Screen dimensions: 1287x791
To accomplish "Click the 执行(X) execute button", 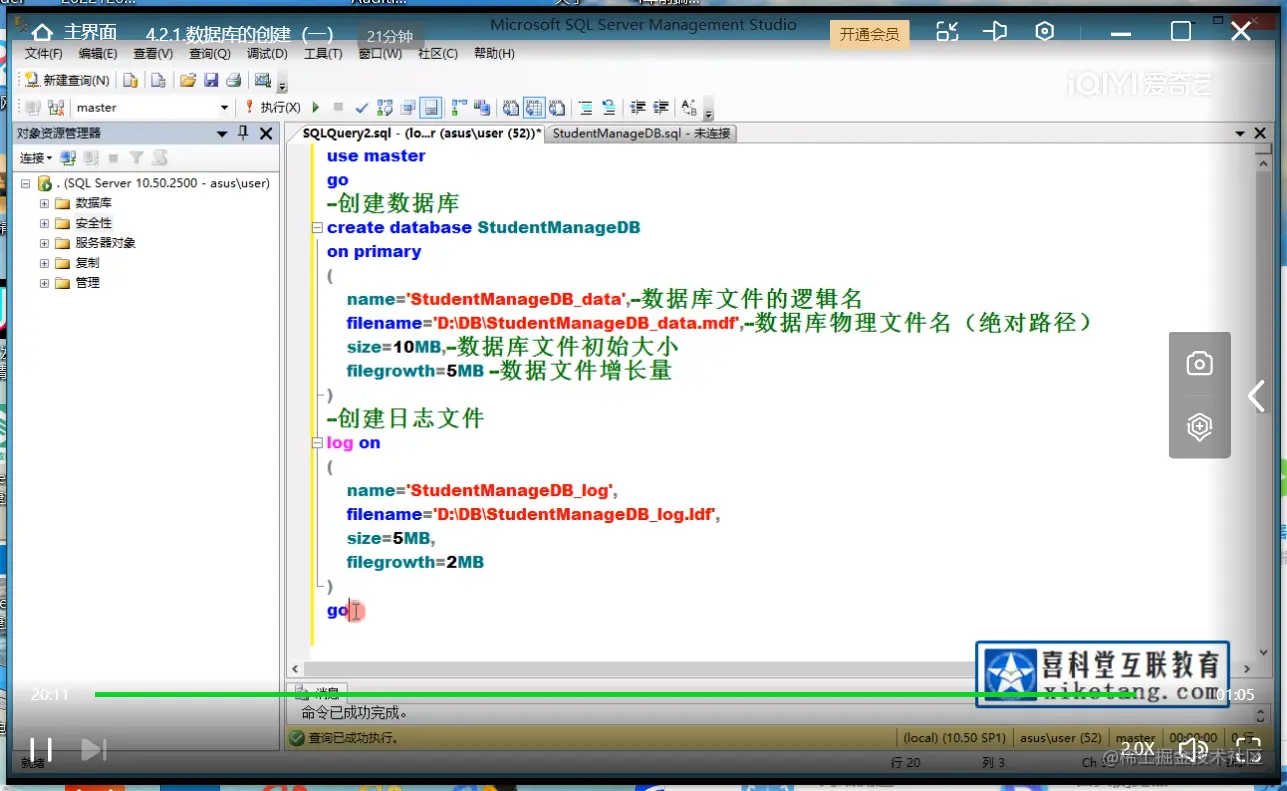I will [272, 107].
